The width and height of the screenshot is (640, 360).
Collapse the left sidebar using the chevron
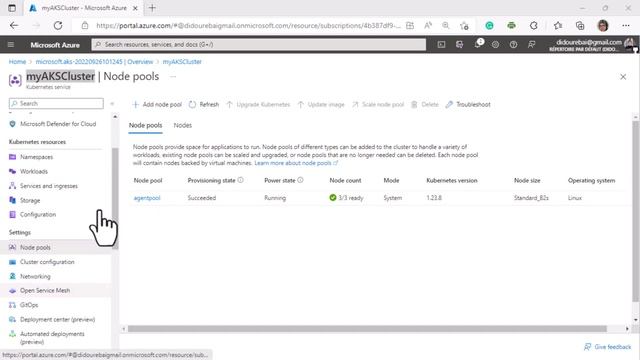click(x=112, y=104)
